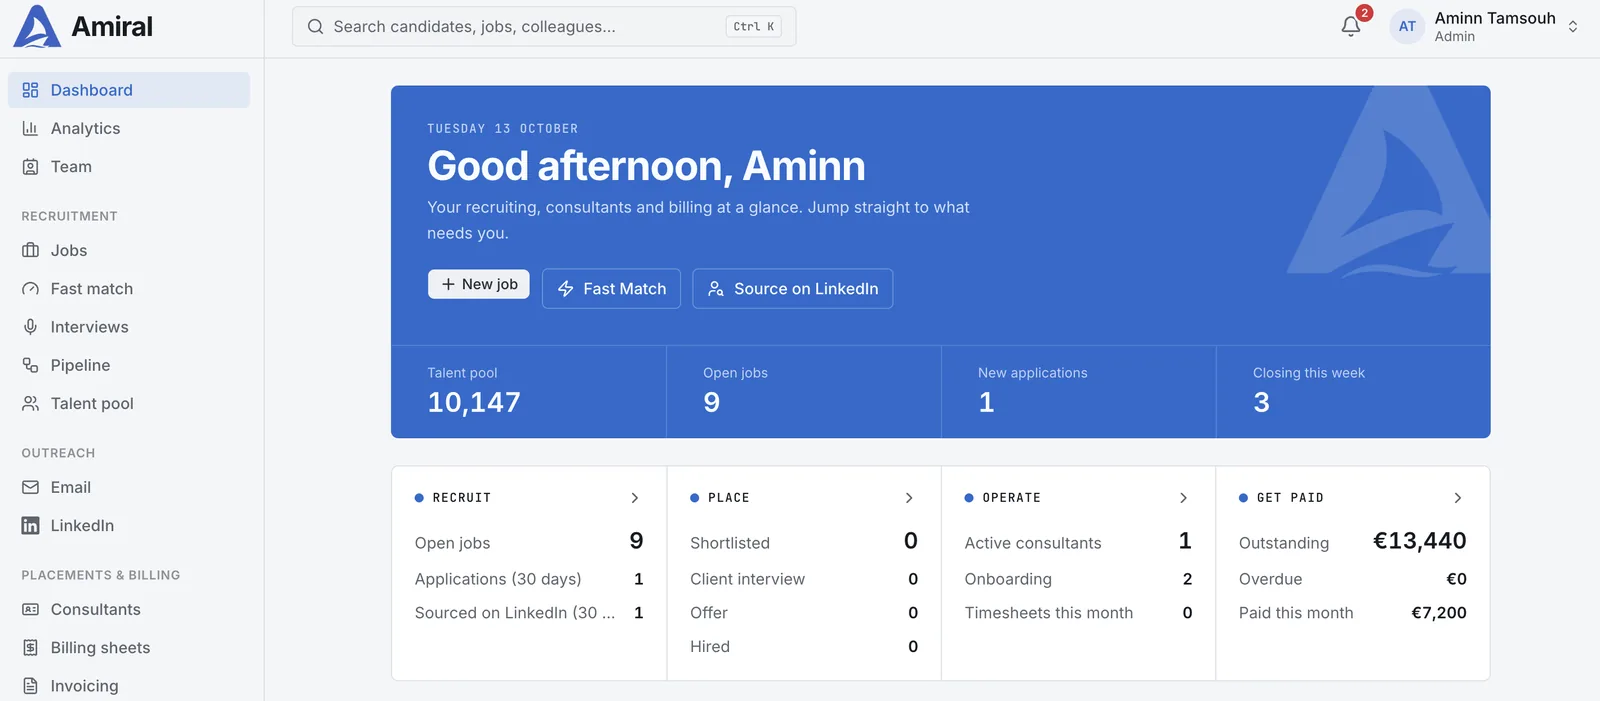Click 'Timesheets this month' row
Viewport: 1600px width, 701px height.
[x=1078, y=613]
